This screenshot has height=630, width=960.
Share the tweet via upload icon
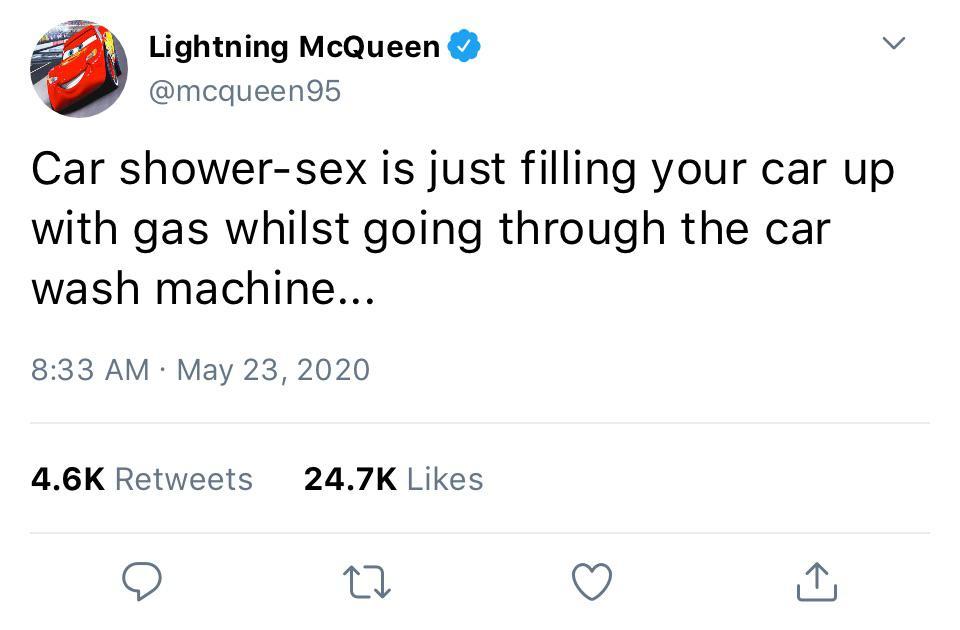[x=817, y=581]
